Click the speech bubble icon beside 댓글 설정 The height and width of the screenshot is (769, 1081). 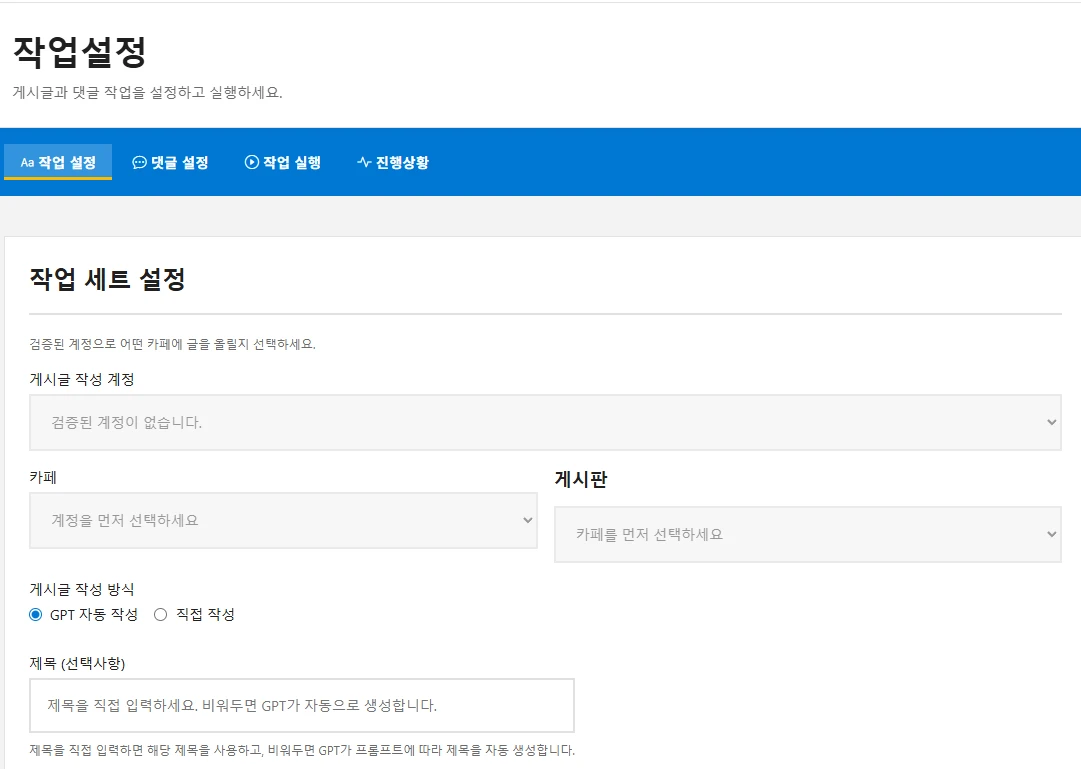click(140, 162)
